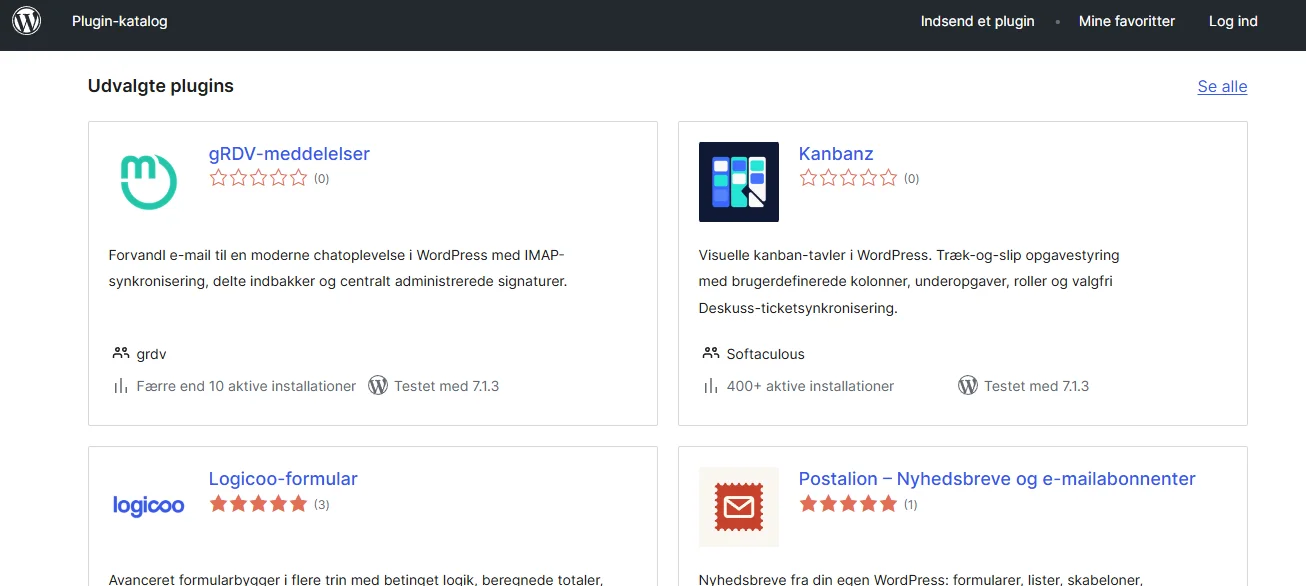Go to Indsend et plugin
1306x586 pixels.
tap(978, 21)
